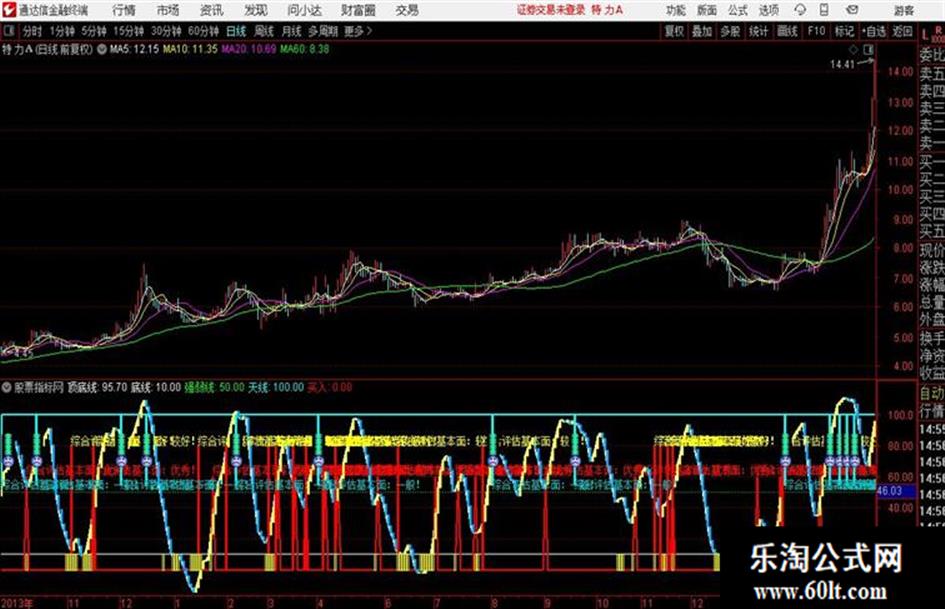Toggle the side panel icon atop main chart
The image size is (945, 609).
tap(868, 50)
